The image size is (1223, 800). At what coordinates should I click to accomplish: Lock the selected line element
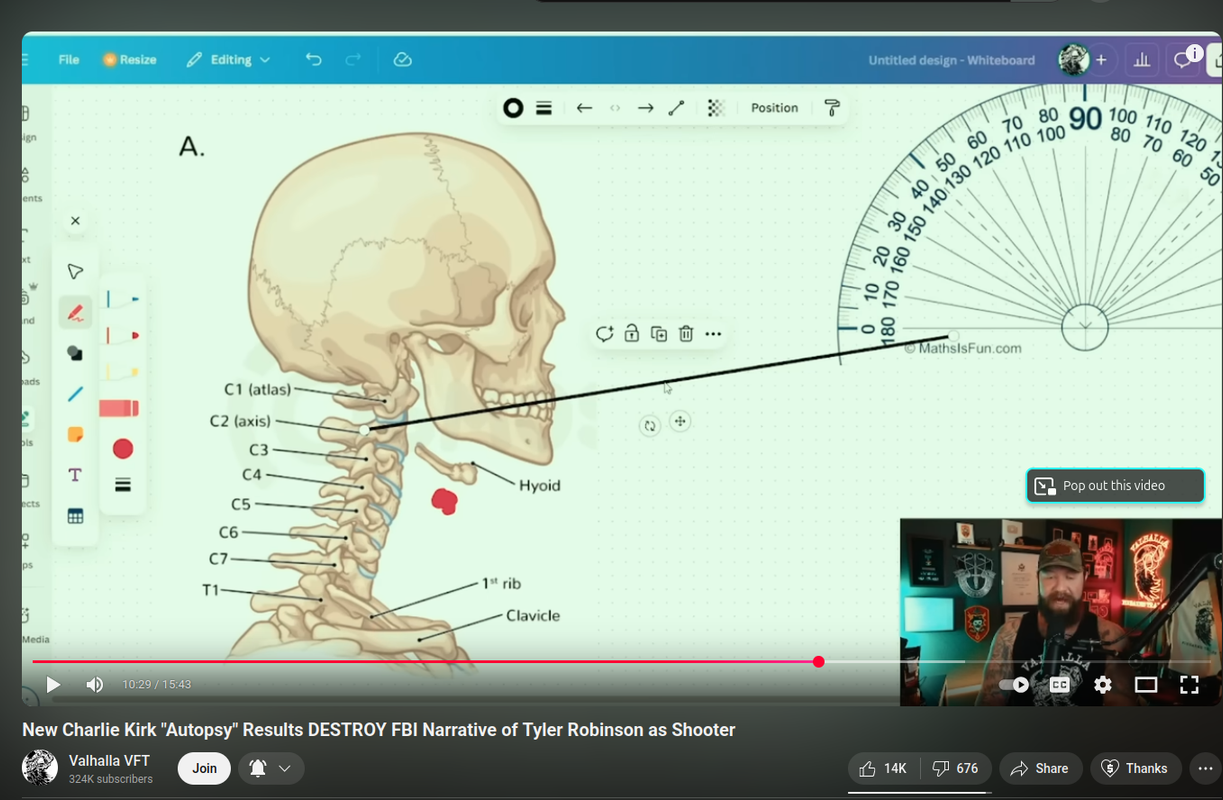click(x=632, y=334)
